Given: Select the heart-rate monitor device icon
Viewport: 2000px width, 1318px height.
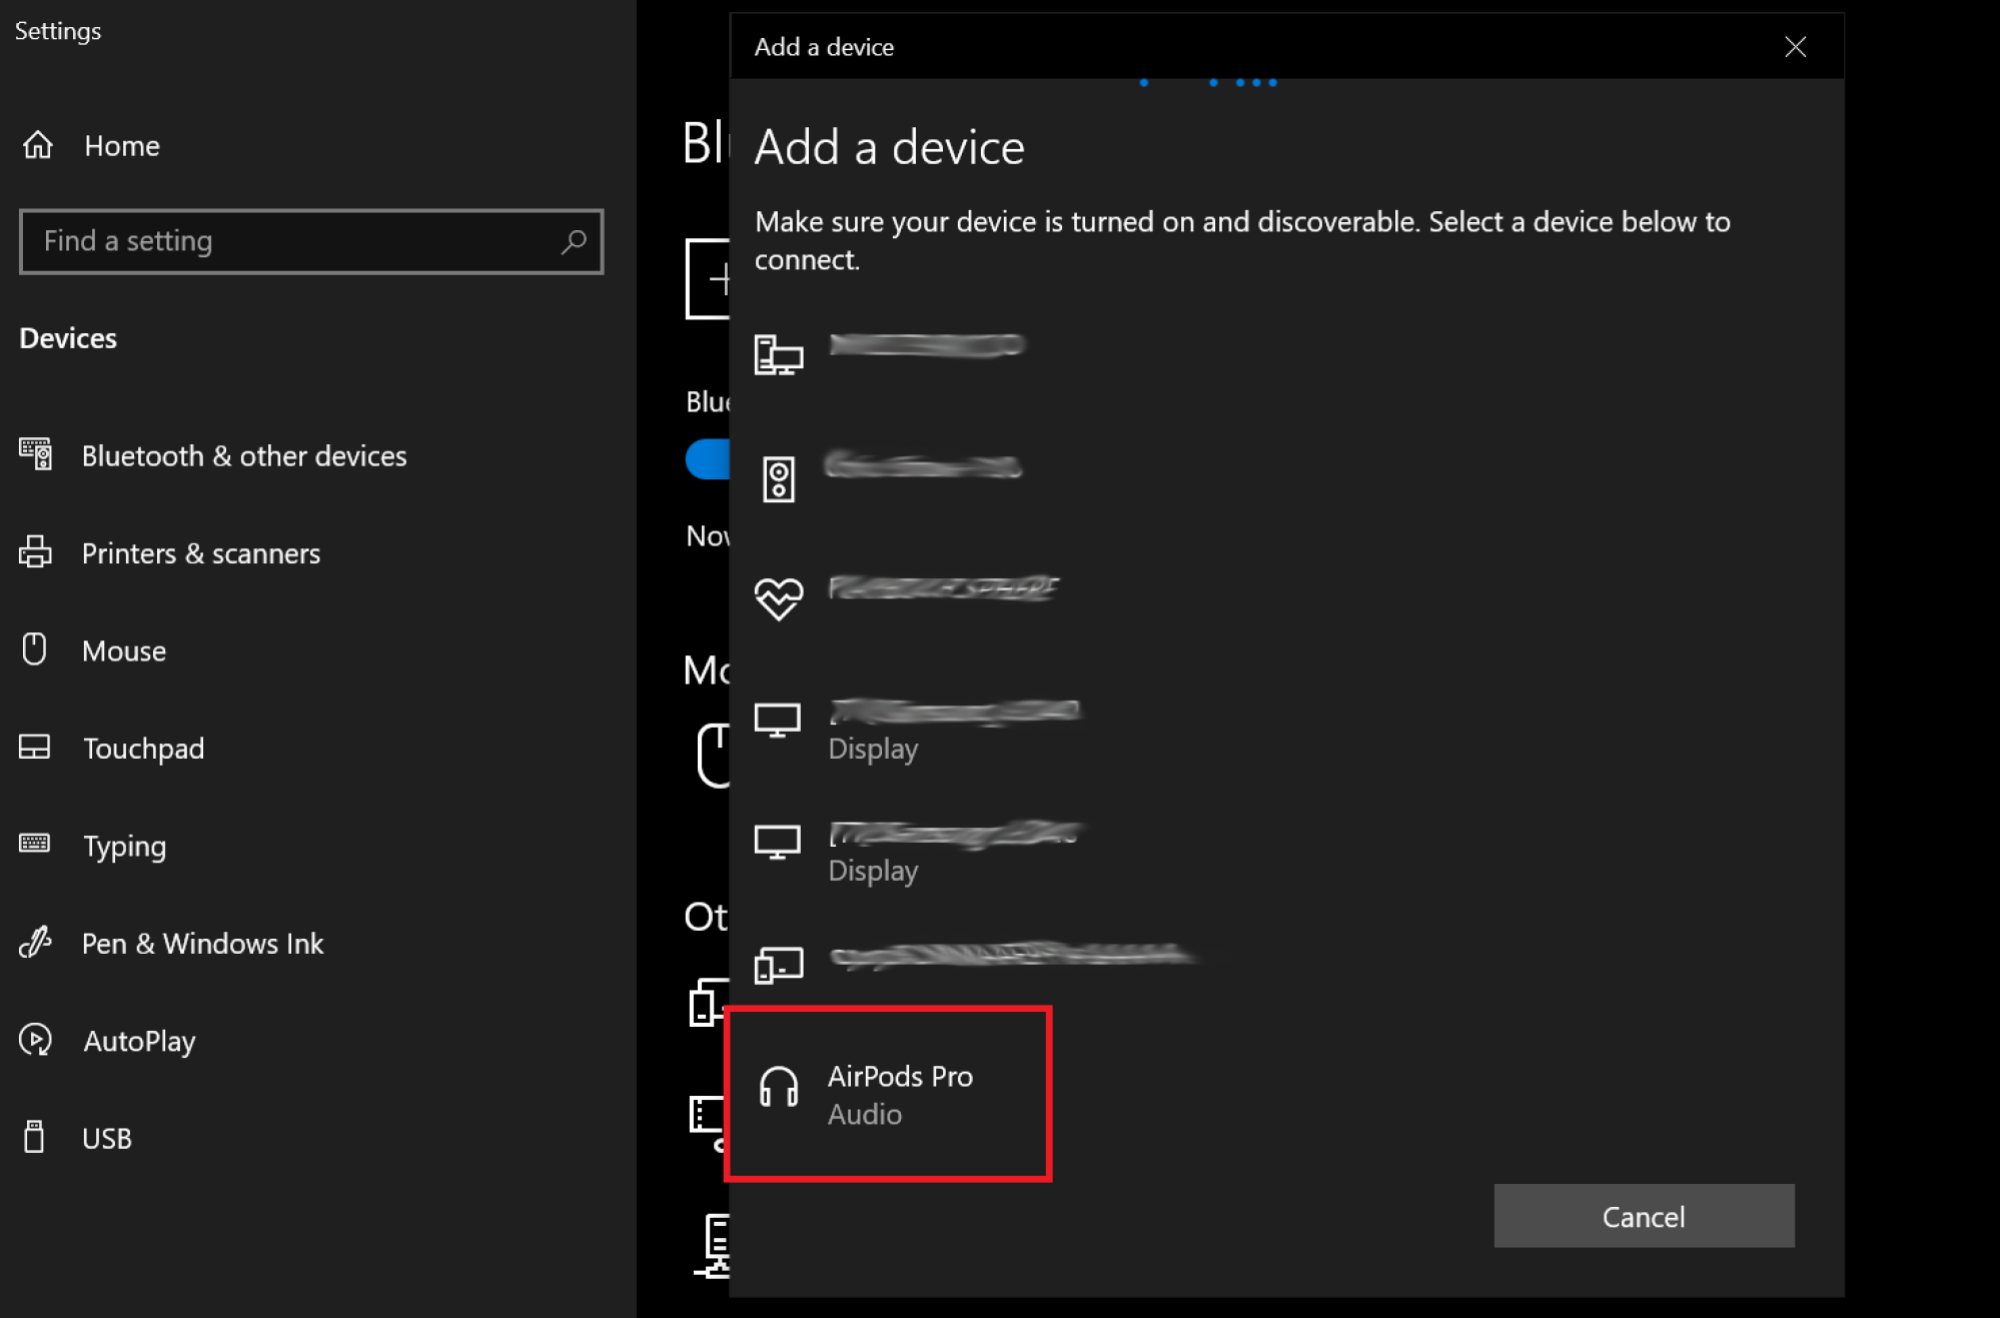Looking at the screenshot, I should click(780, 597).
